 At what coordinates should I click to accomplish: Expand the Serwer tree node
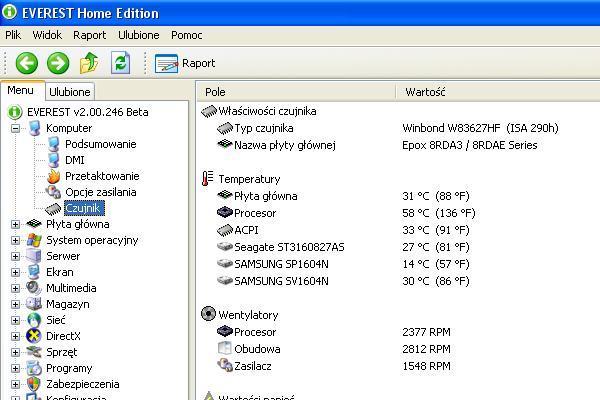(15, 256)
